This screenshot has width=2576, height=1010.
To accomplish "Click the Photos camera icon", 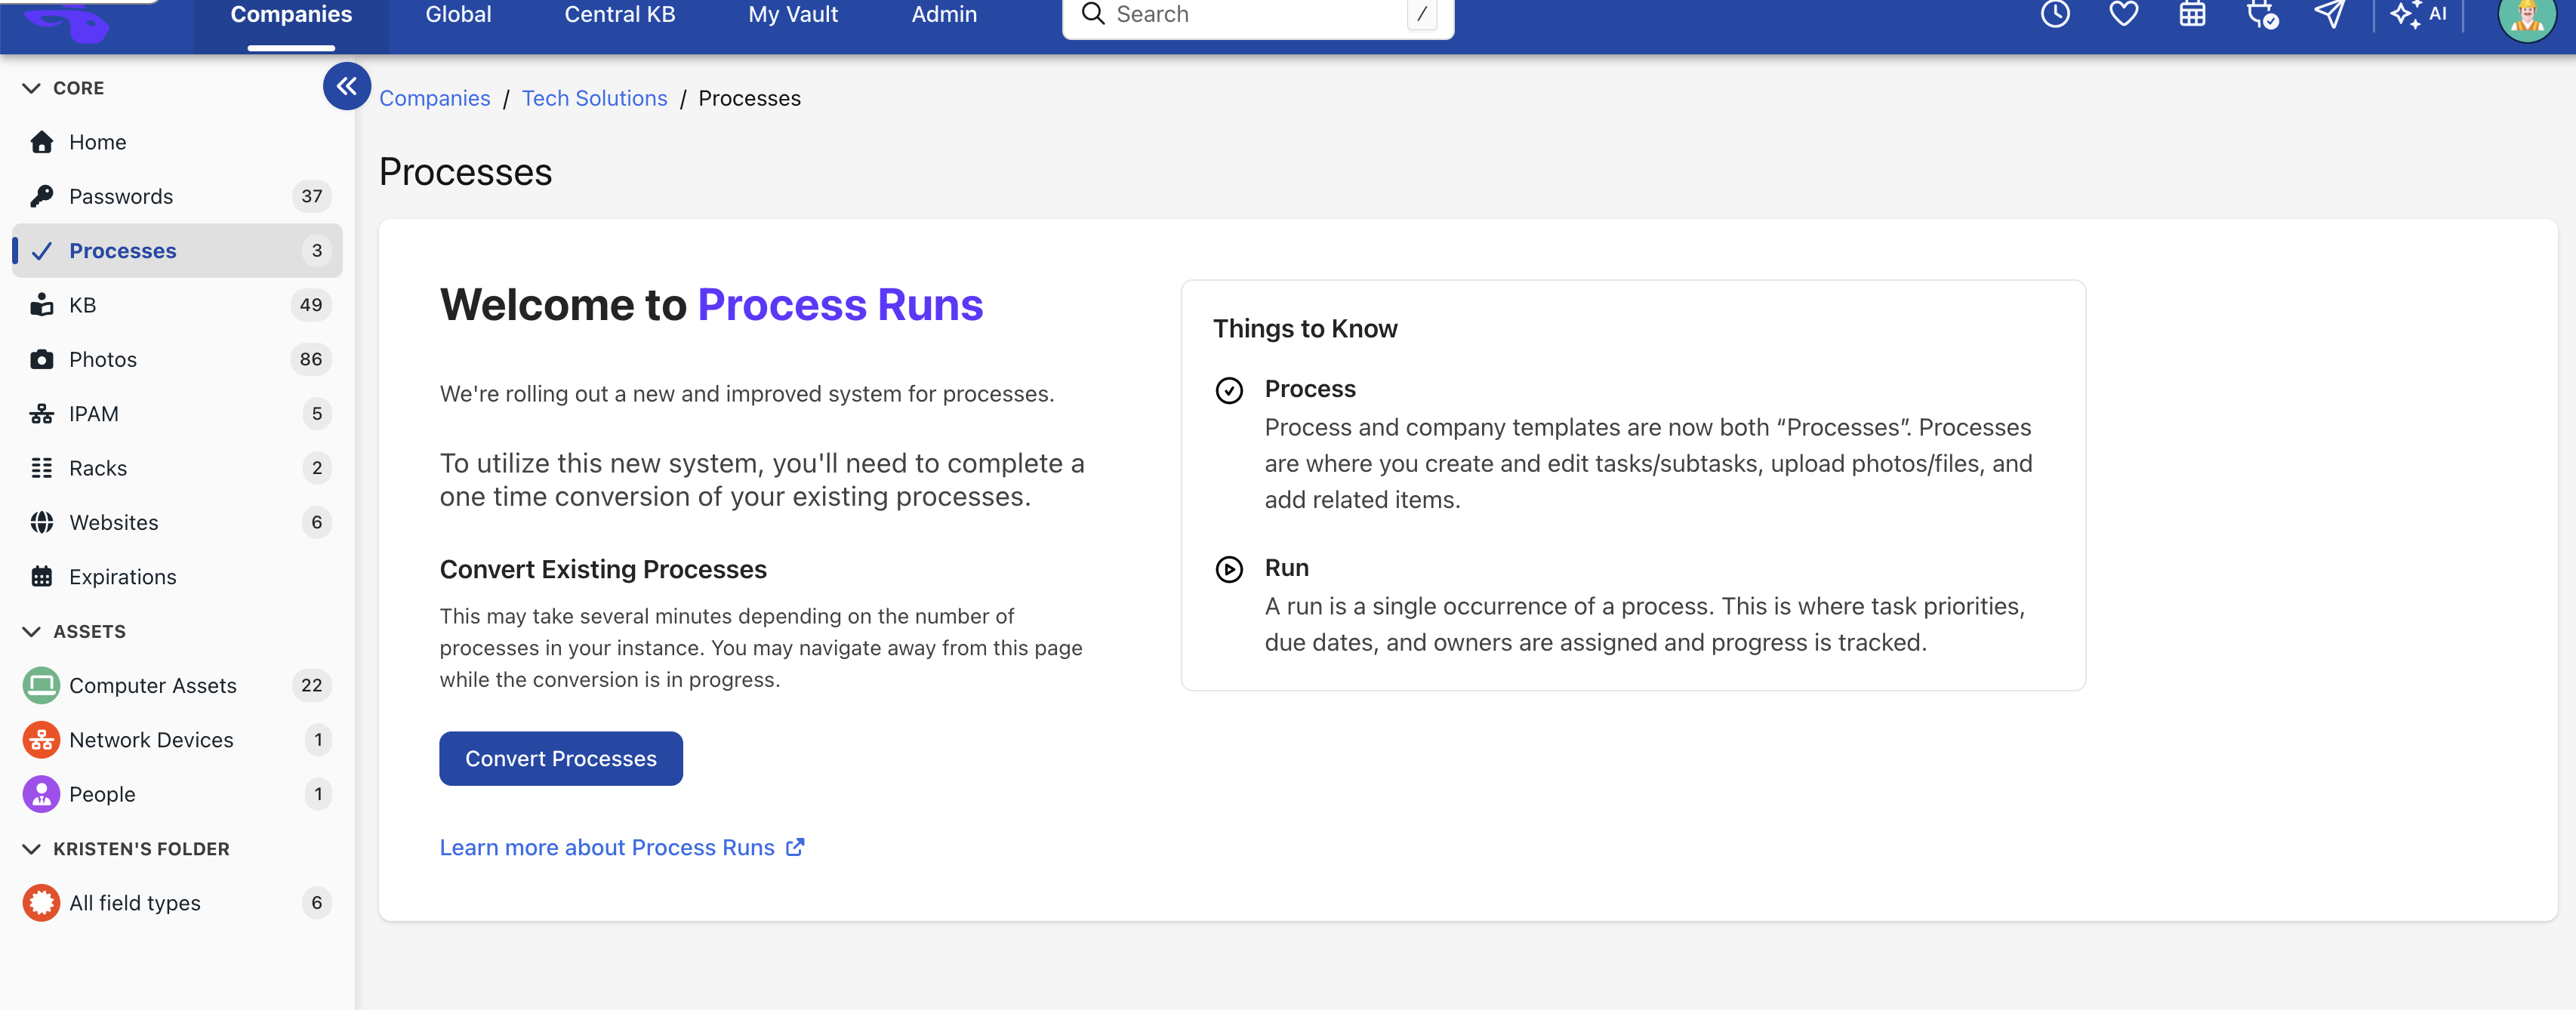I will 41,359.
